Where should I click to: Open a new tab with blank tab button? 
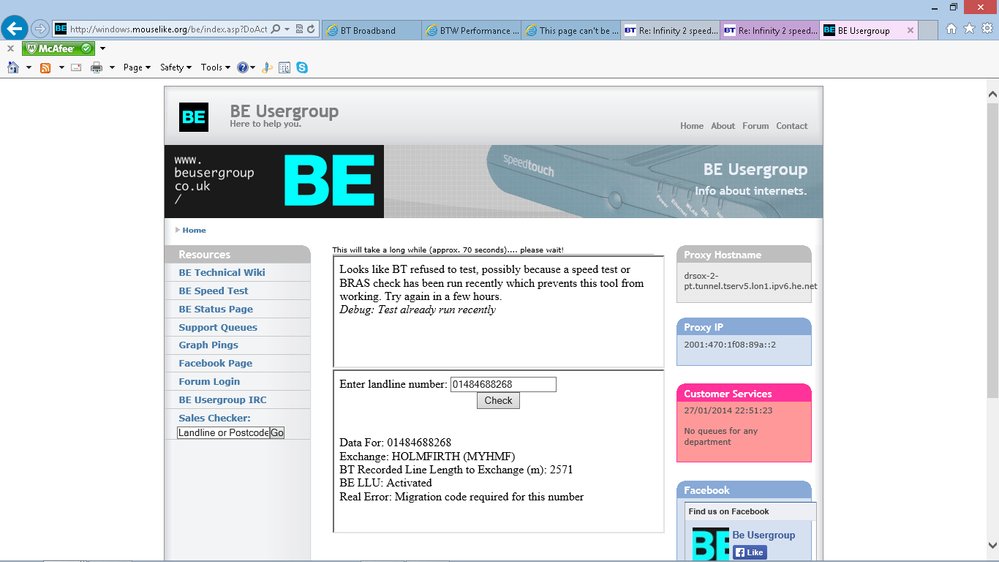(928, 30)
